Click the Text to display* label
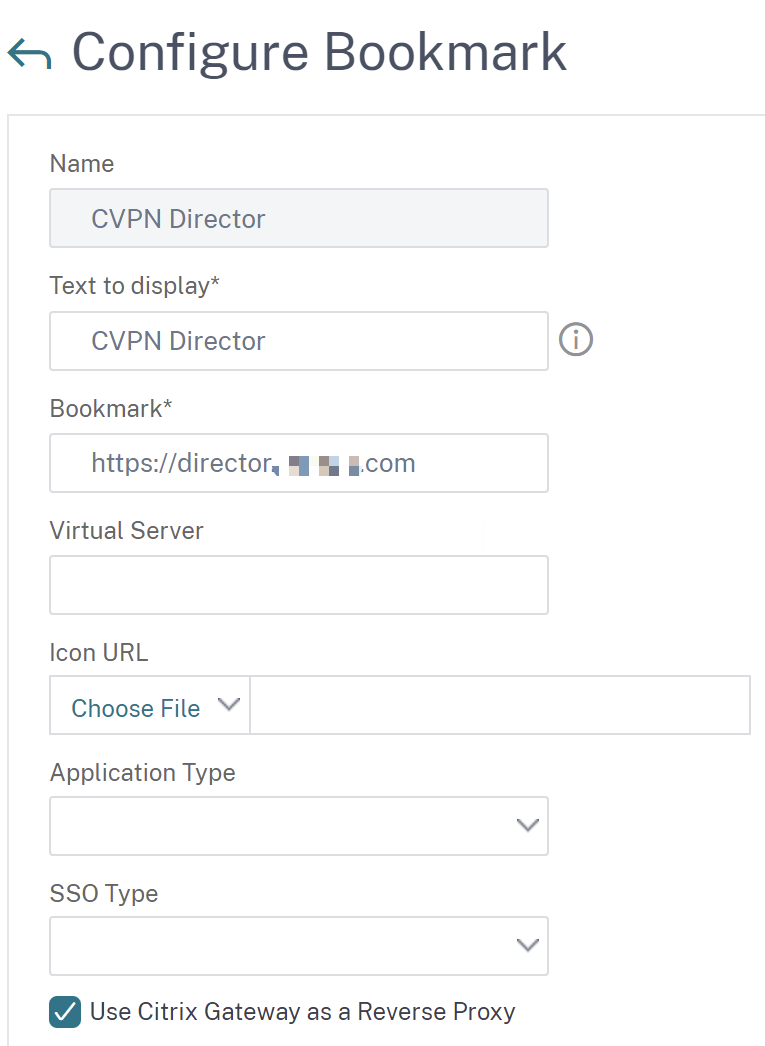The height and width of the screenshot is (1046, 765). click(134, 286)
